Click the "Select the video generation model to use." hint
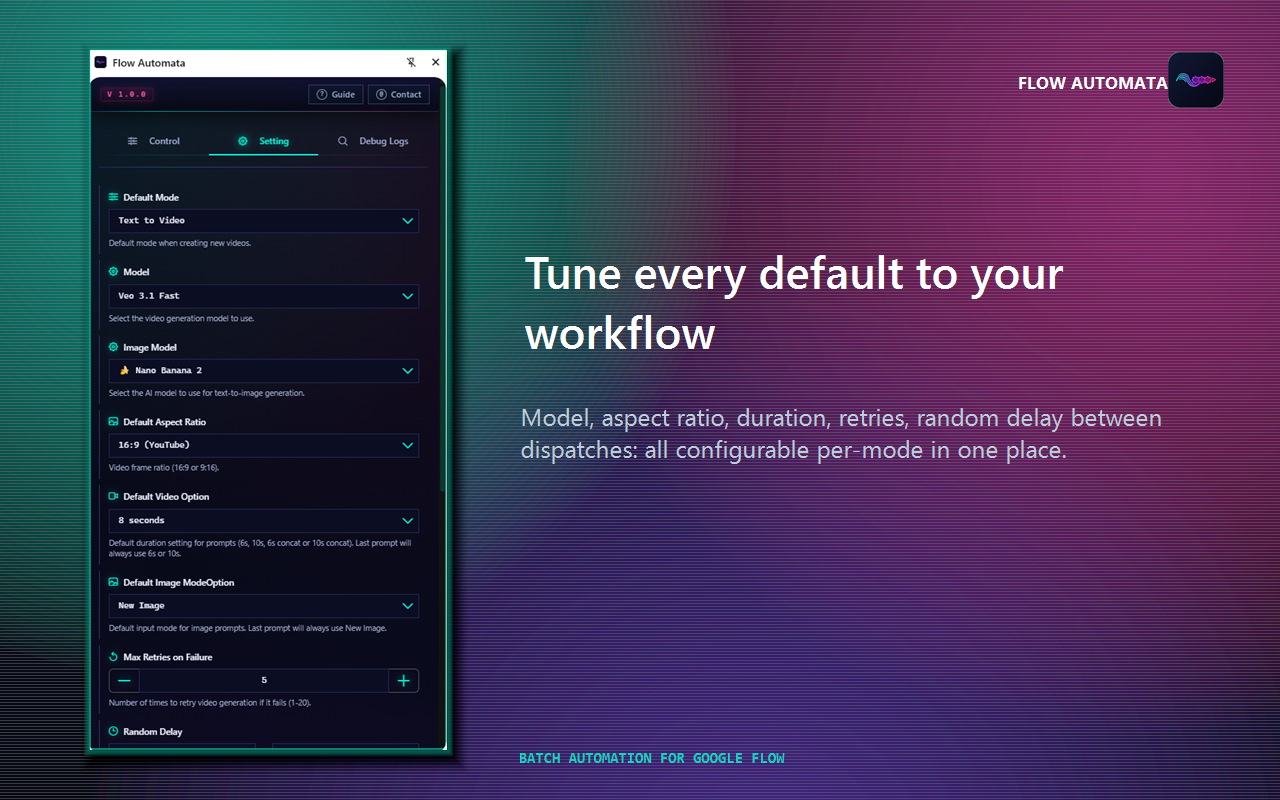This screenshot has height=800, width=1280. [x=182, y=318]
